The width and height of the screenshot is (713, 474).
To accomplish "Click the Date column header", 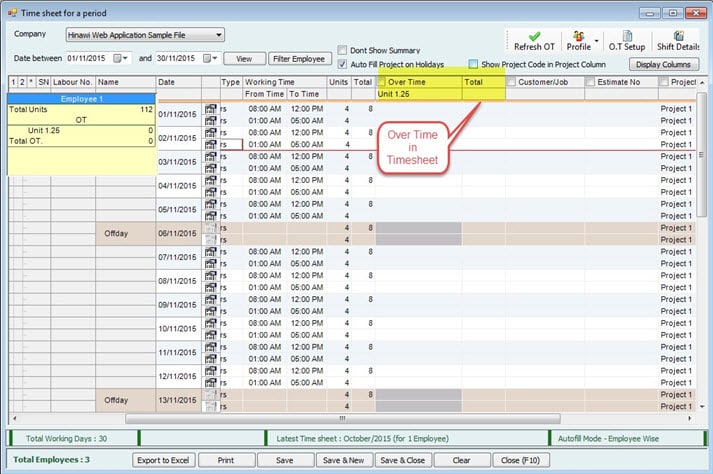I will (x=179, y=82).
